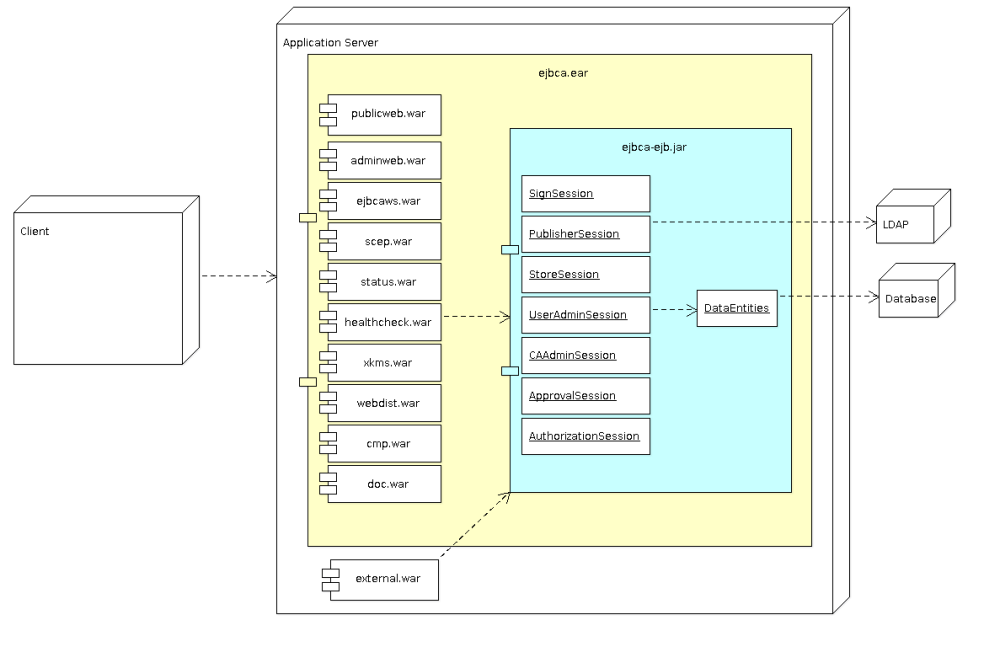Select the DataEntities object
1000x647 pixels.
tap(737, 309)
